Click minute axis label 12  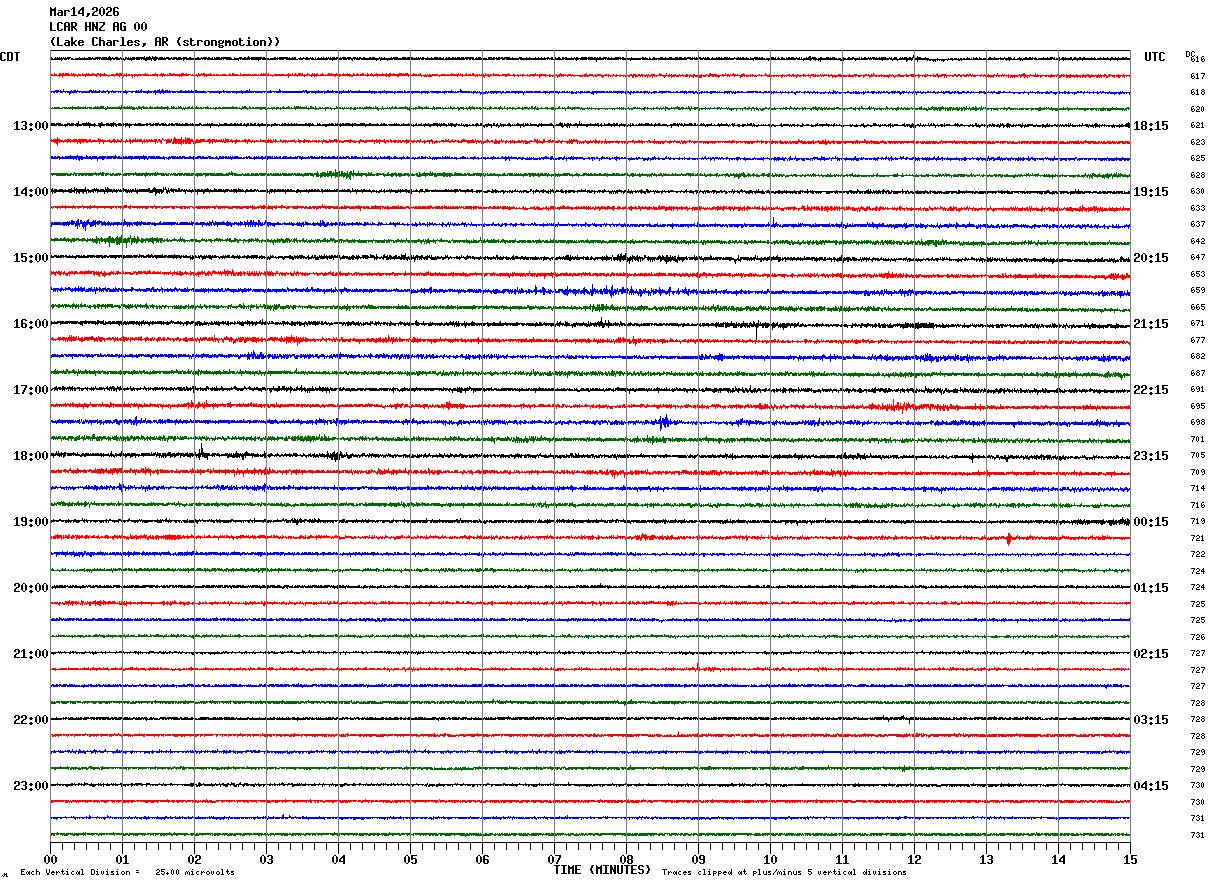[x=914, y=859]
